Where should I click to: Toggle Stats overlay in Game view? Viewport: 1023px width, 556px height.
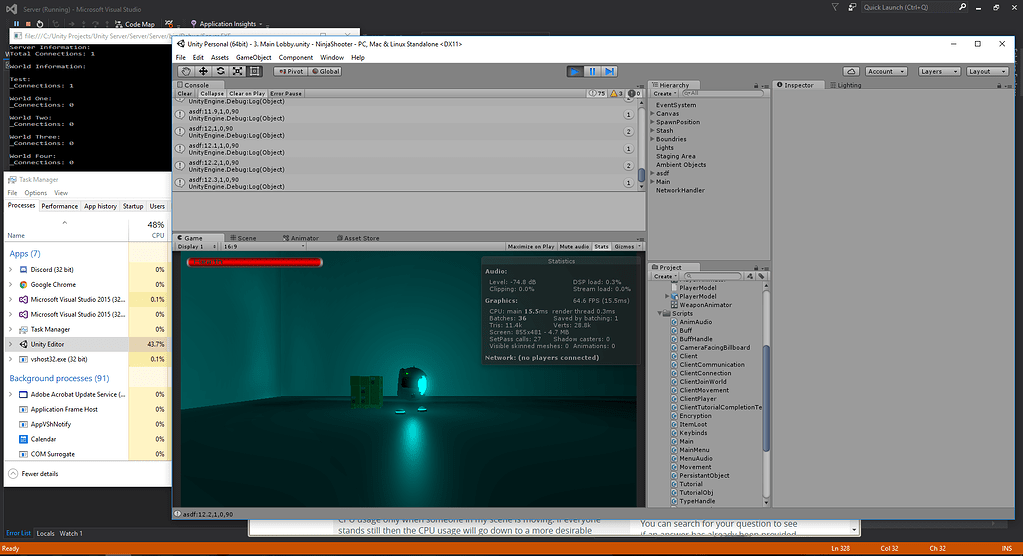pos(601,246)
